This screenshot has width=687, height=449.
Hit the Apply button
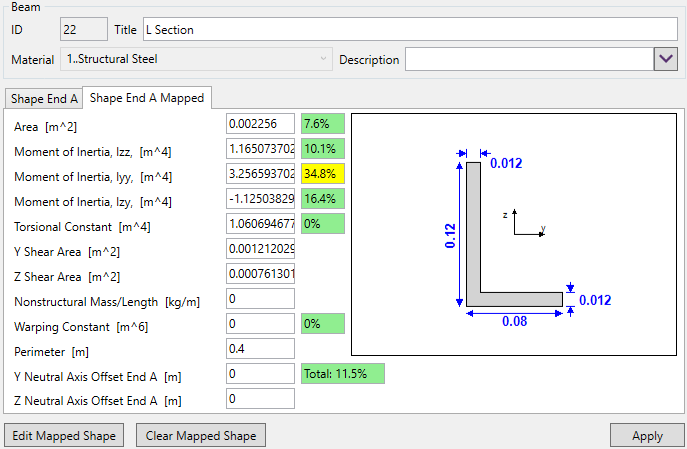(x=647, y=436)
